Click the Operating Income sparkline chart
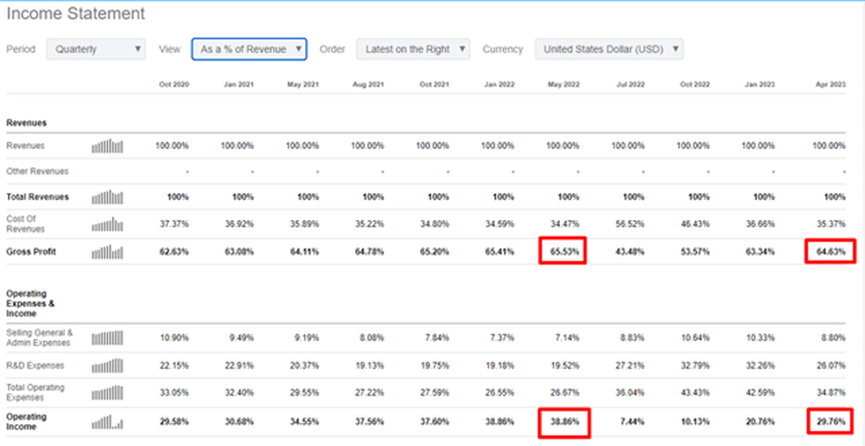 pos(108,422)
